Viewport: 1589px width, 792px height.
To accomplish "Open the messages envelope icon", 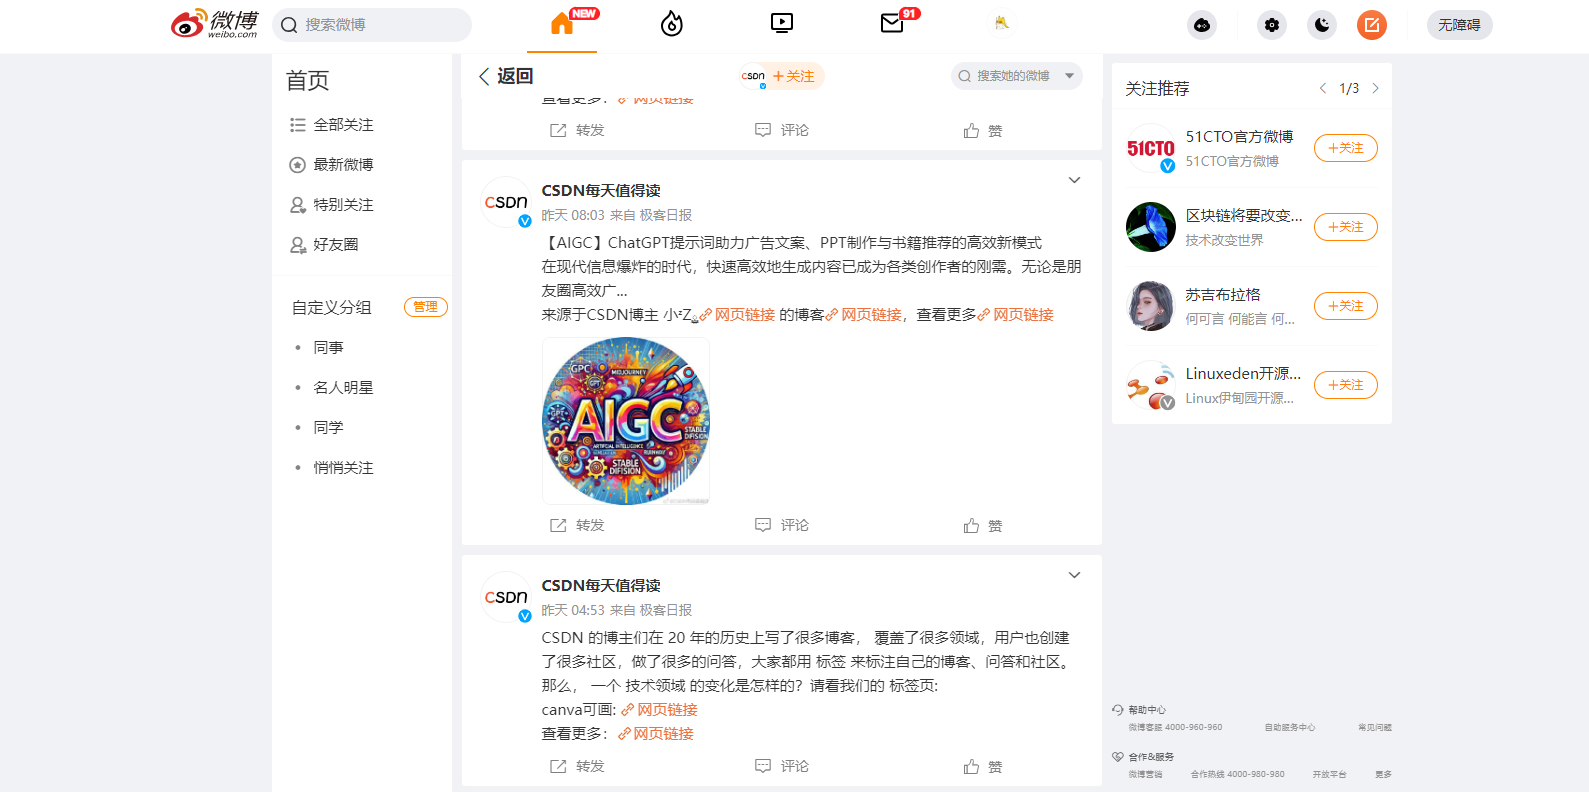I will [892, 23].
